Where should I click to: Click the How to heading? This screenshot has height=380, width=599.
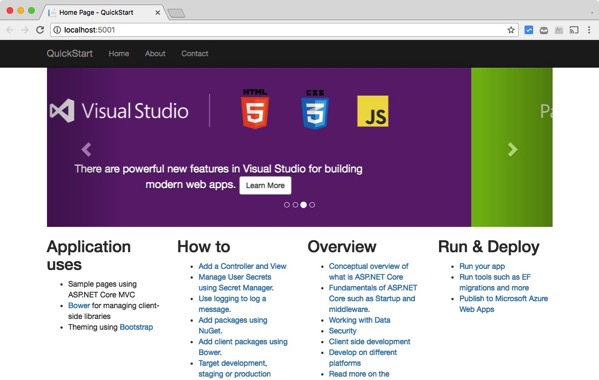tap(204, 247)
